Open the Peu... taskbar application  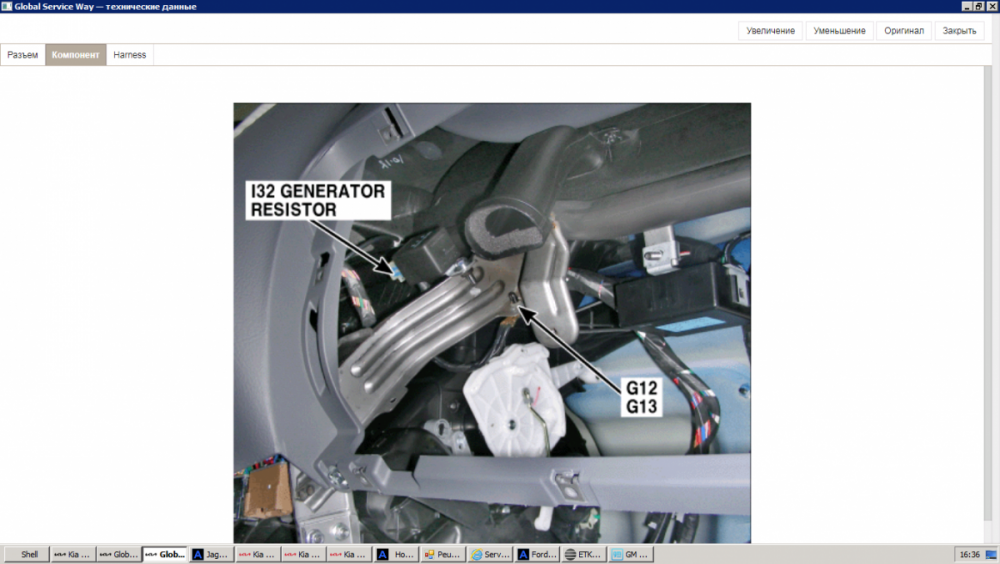442,554
